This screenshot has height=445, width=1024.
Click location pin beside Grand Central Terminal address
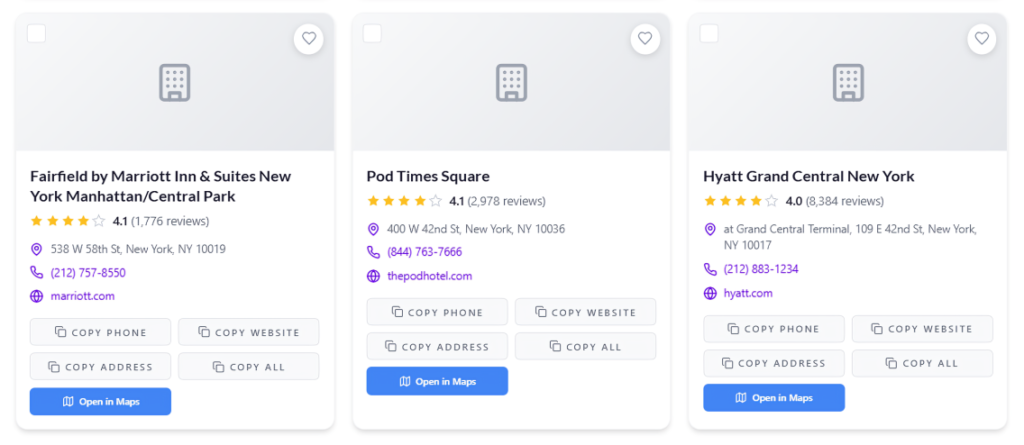(710, 229)
